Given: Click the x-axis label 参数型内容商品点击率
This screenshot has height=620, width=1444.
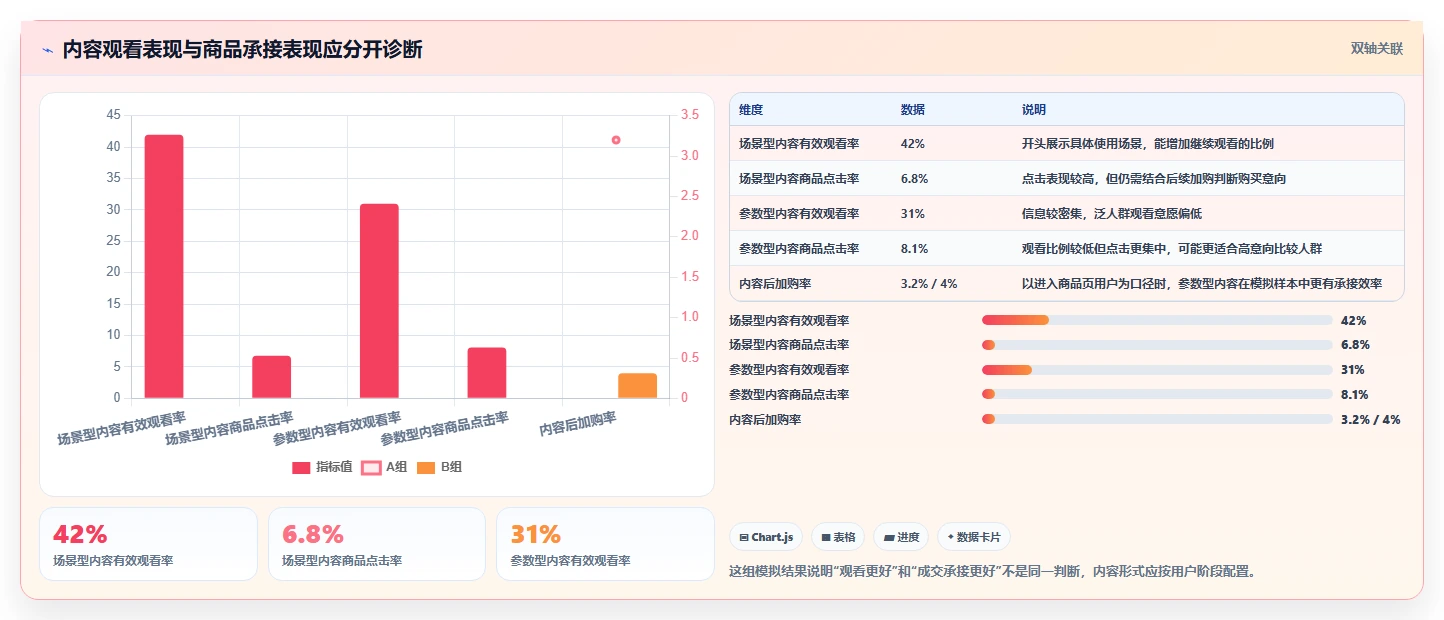Looking at the screenshot, I should click(x=444, y=429).
